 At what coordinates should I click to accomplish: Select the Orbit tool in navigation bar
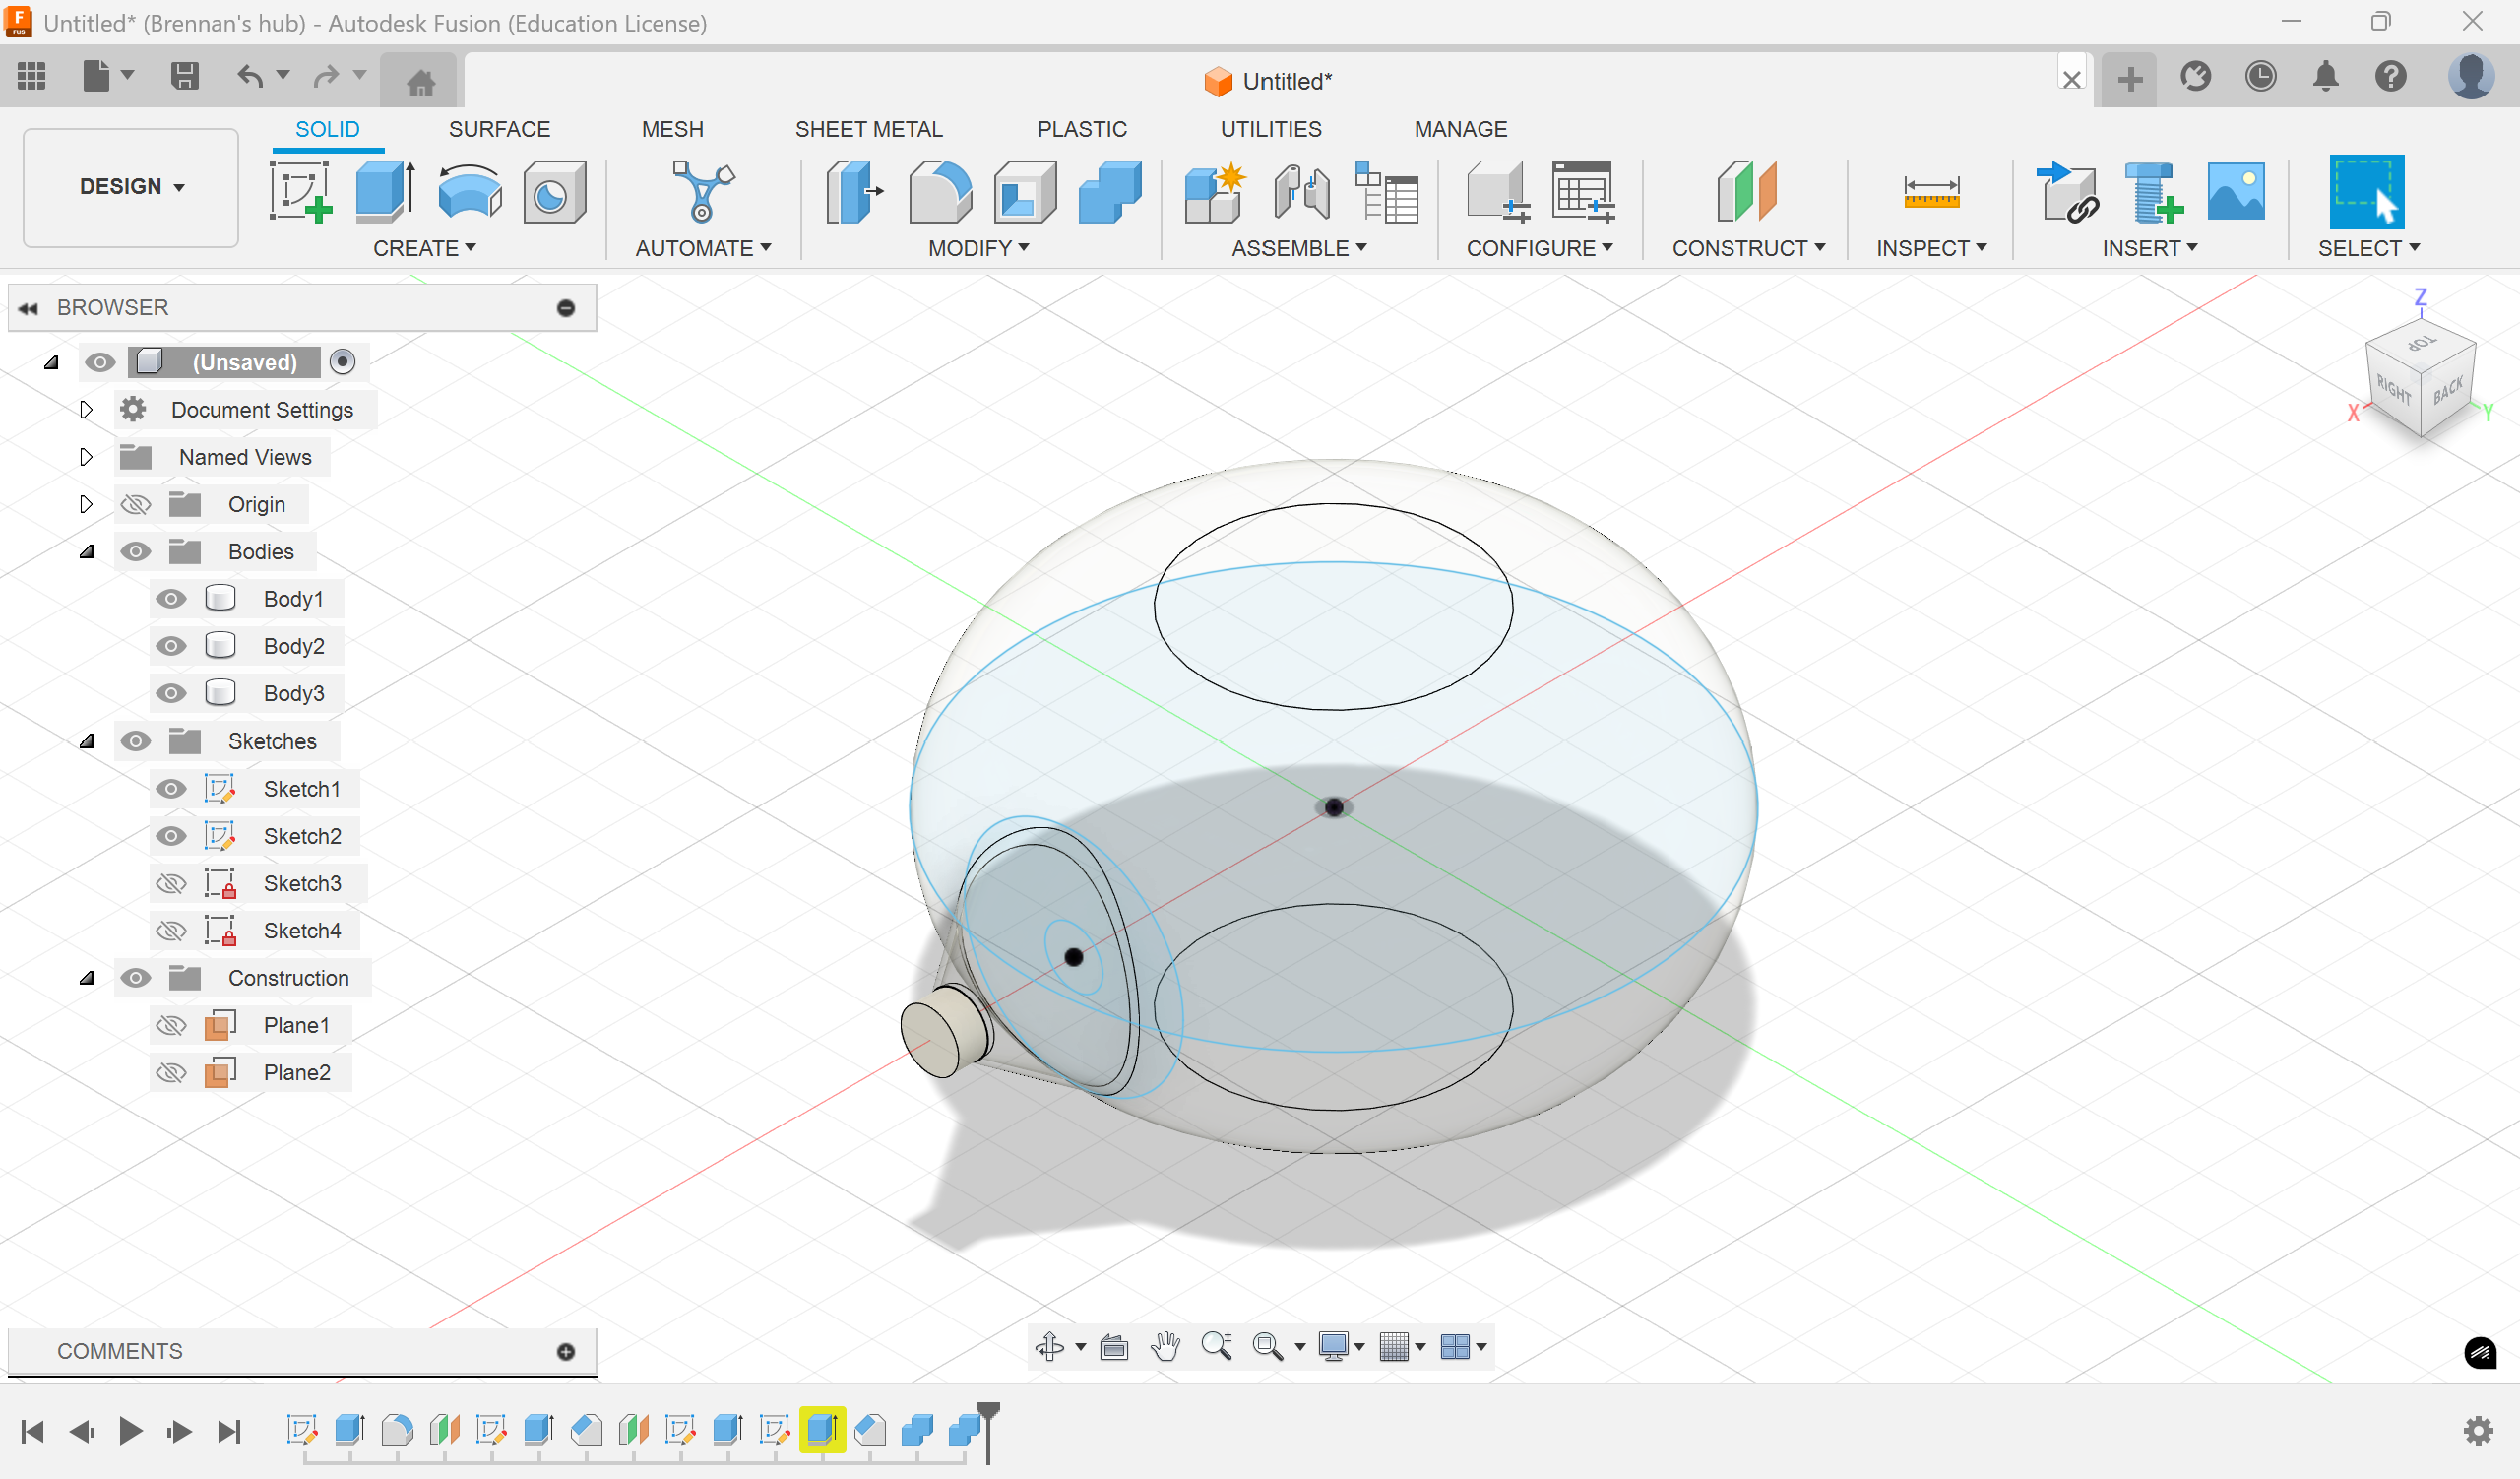[x=1049, y=1346]
